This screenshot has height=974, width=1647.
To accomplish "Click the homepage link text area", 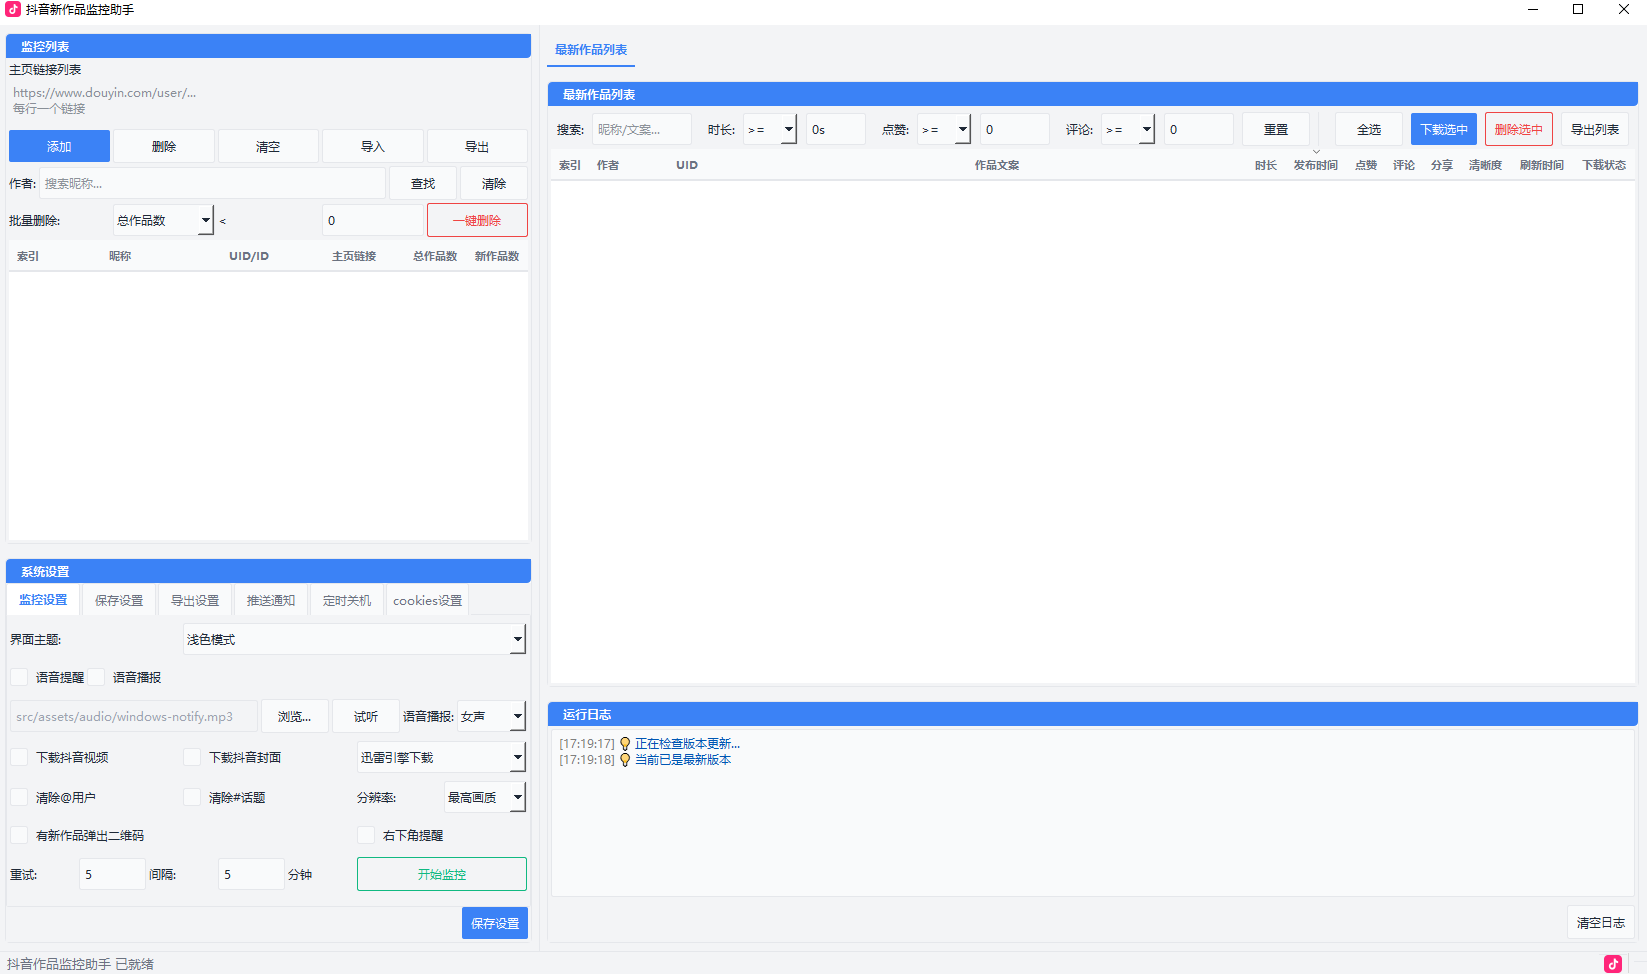I will [x=268, y=100].
